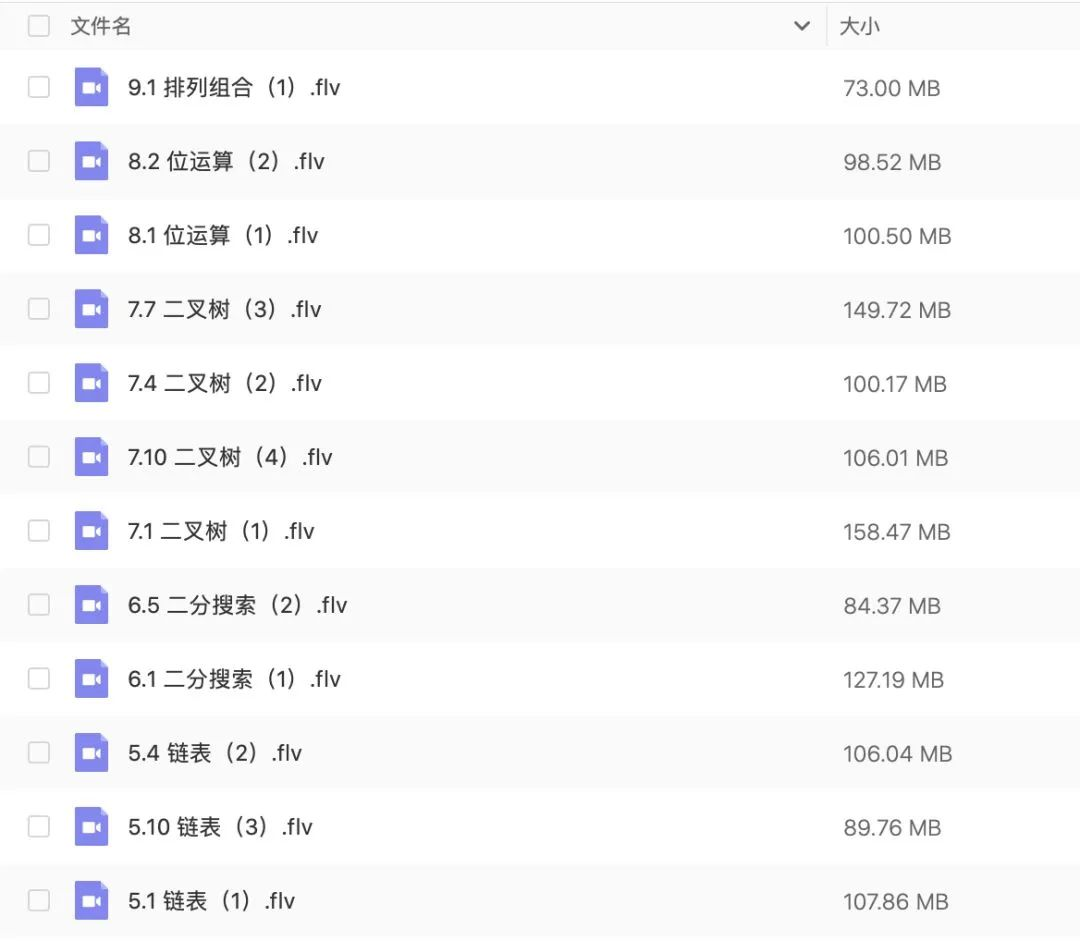Click video icon for 8.2 位运算 (2).flv

91,161
